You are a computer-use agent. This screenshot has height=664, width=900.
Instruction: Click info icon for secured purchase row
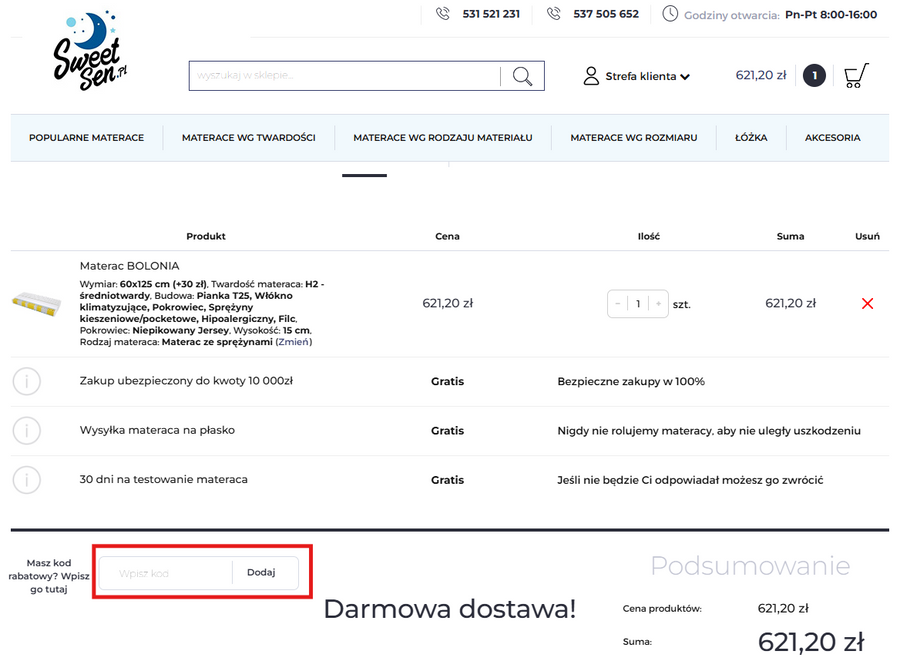[26, 382]
